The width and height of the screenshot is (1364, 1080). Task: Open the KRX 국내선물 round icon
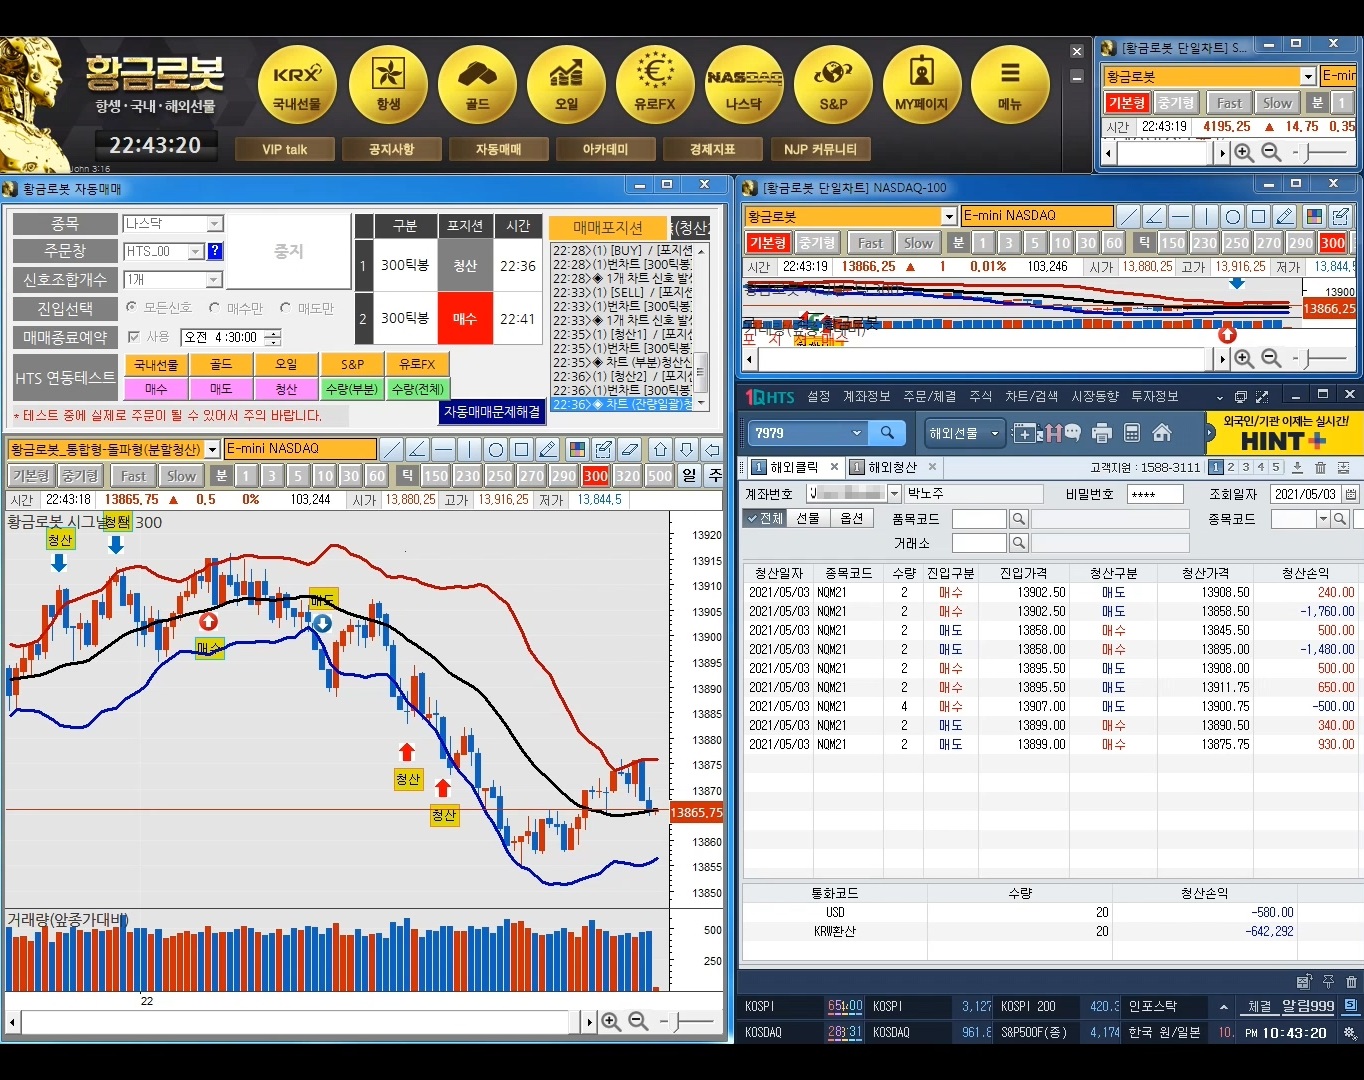tap(297, 85)
